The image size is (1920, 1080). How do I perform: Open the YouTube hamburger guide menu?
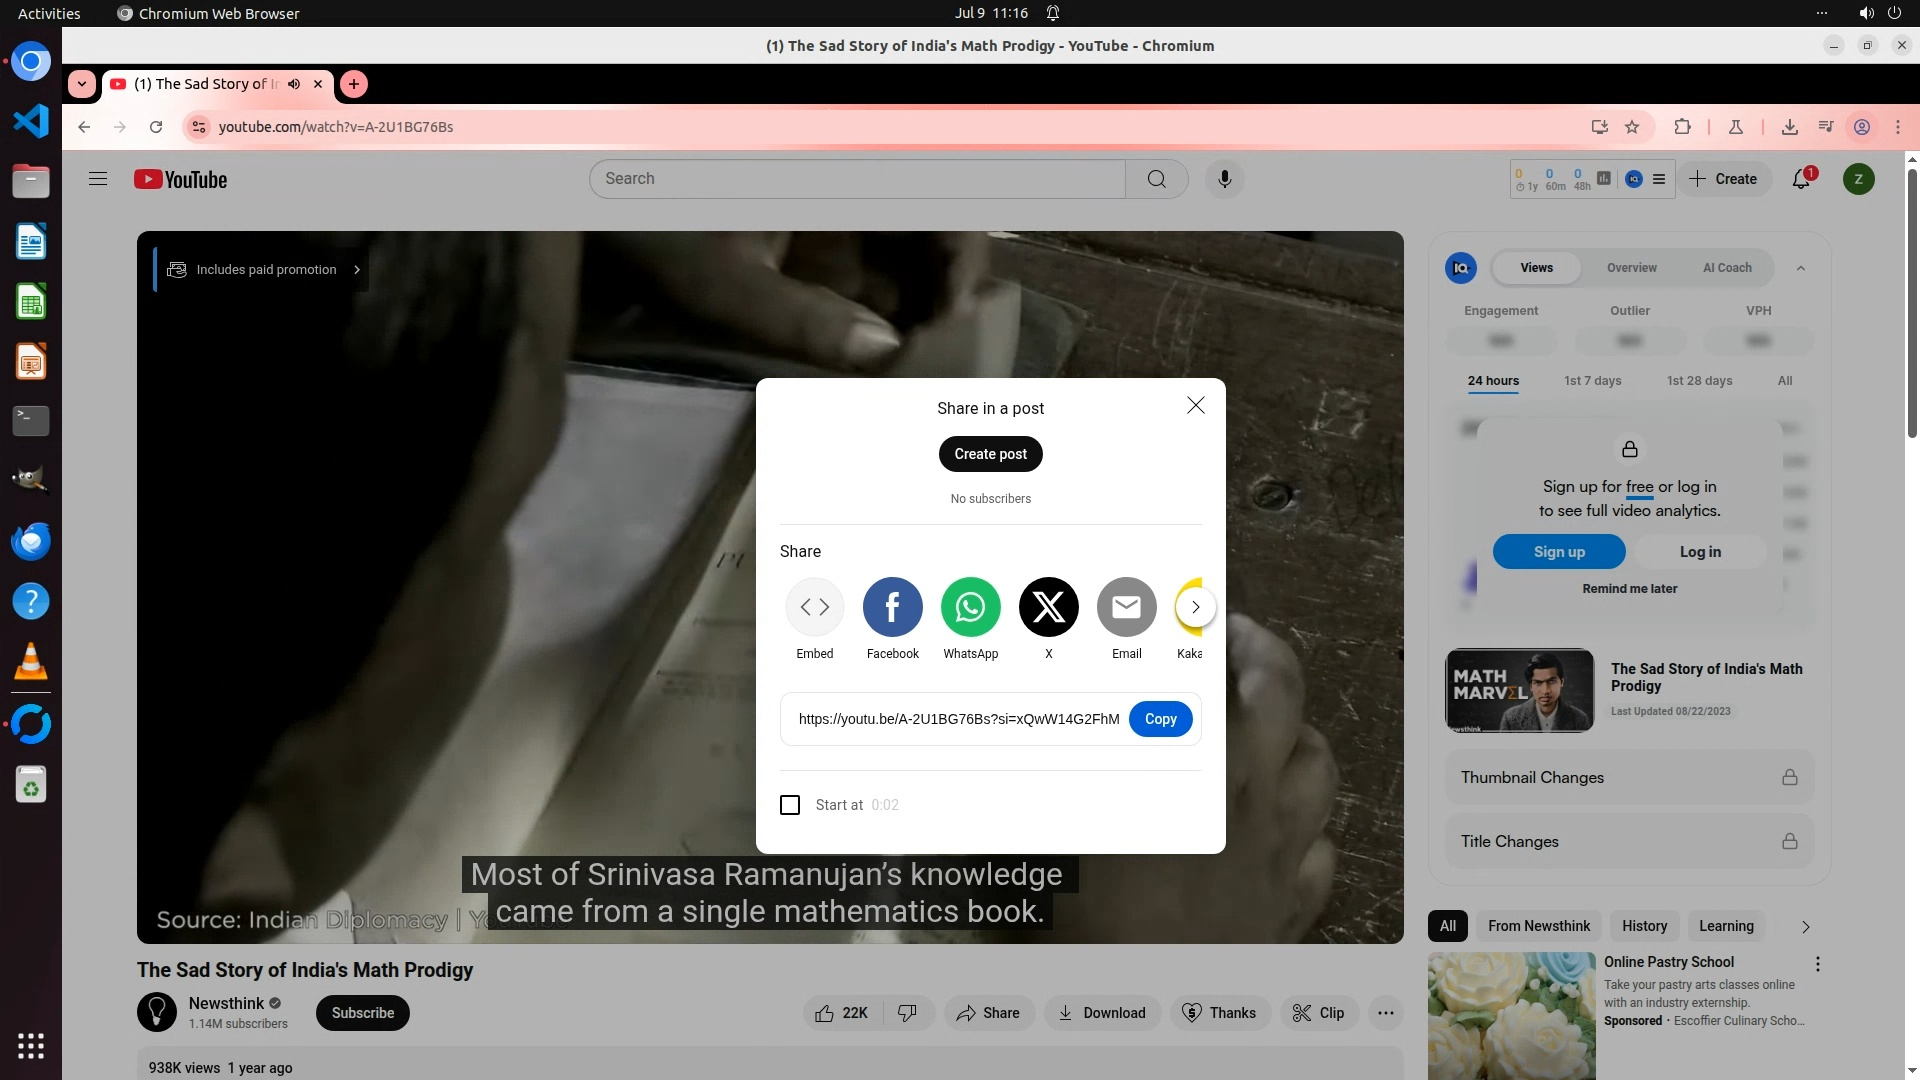pyautogui.click(x=98, y=179)
